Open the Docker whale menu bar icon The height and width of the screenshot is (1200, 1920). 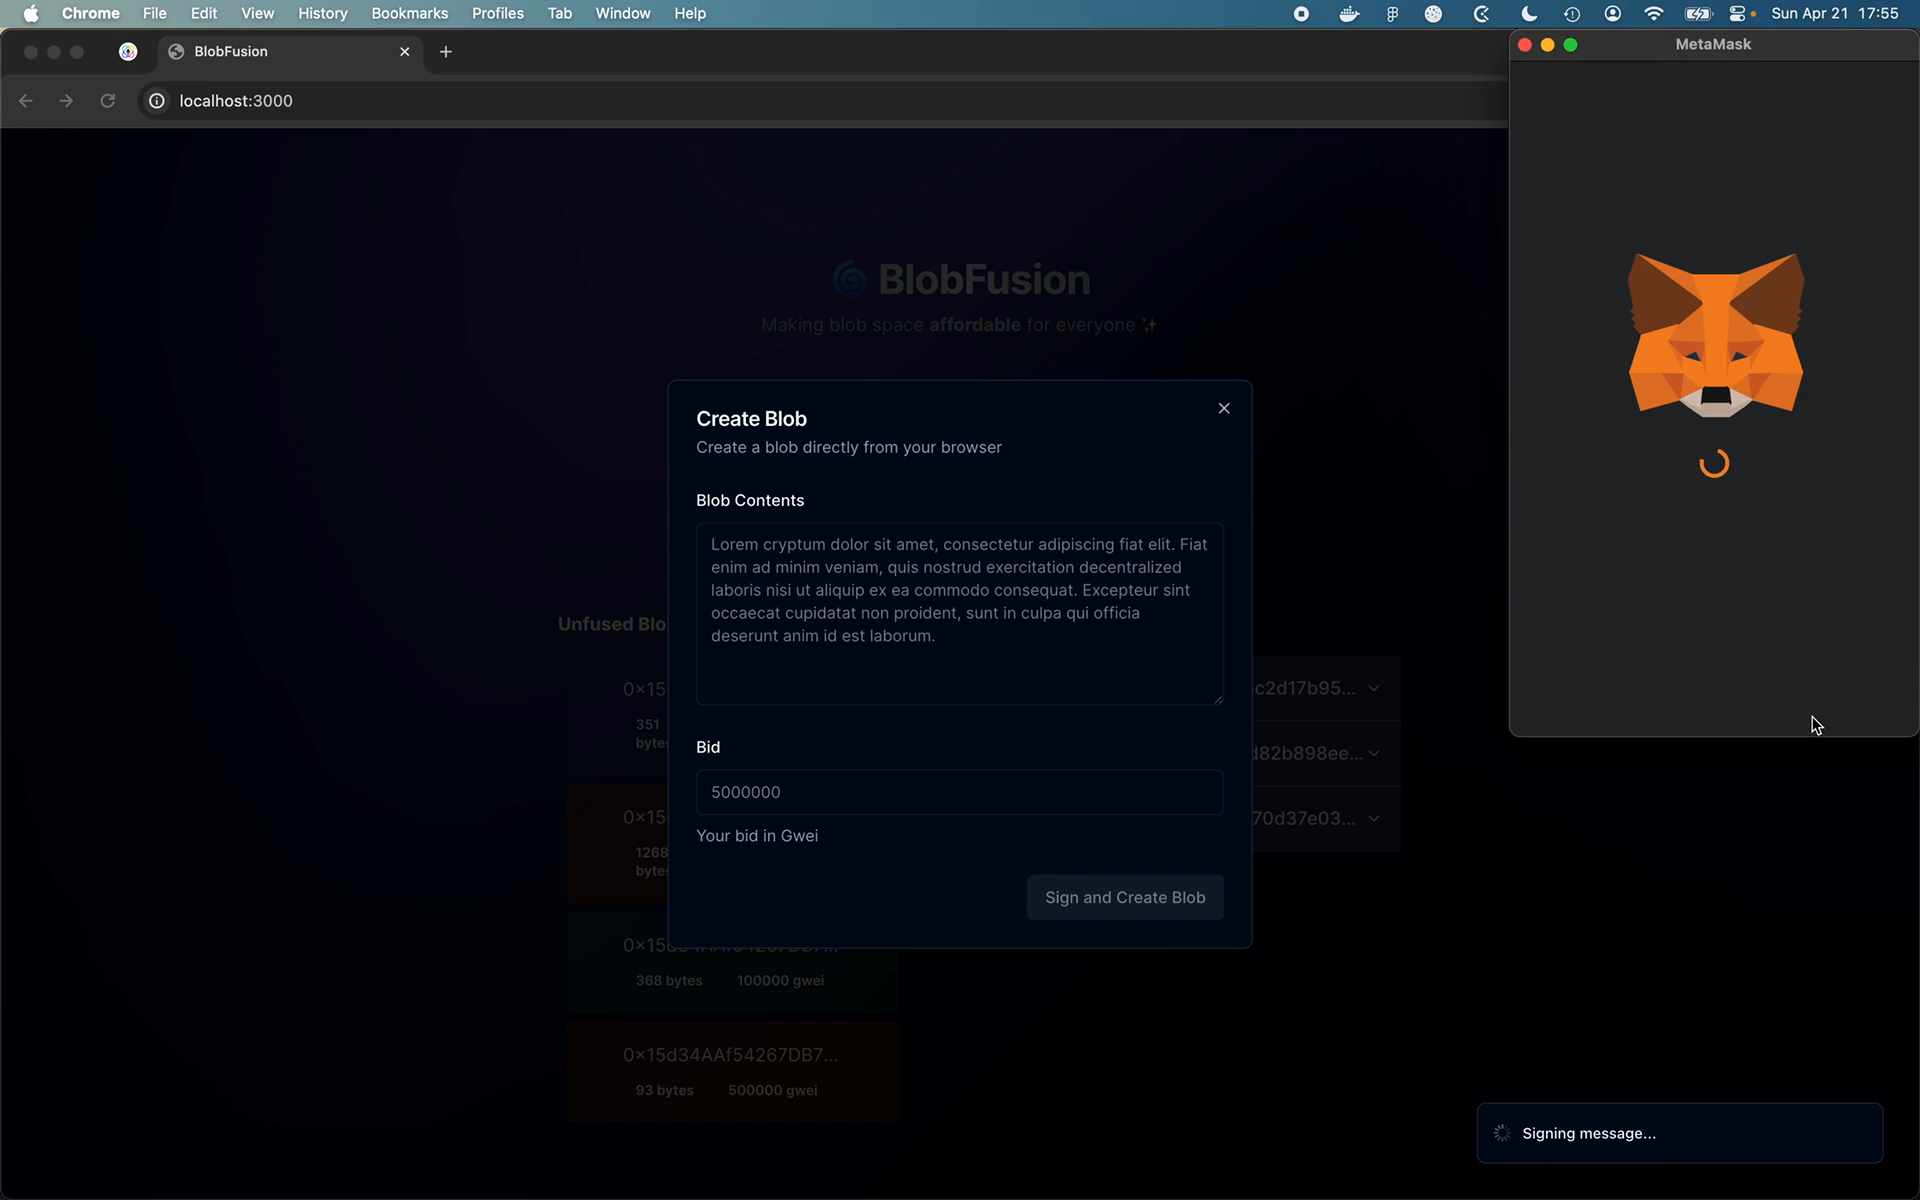pos(1349,14)
